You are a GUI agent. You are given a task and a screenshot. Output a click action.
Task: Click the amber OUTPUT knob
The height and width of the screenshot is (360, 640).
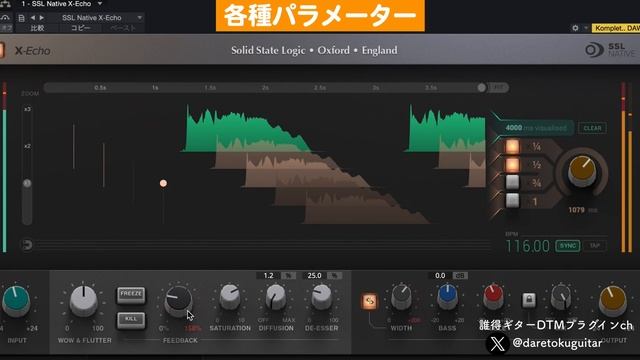coord(613,301)
